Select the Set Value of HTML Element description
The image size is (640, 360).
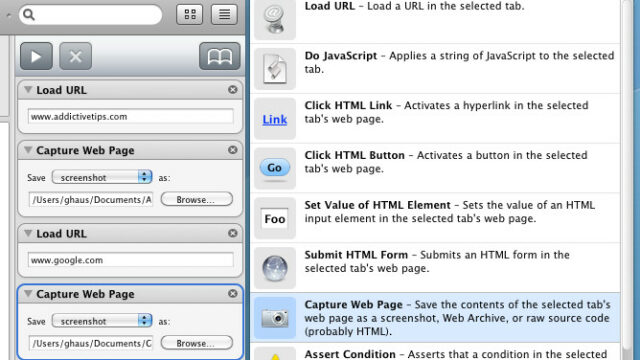pos(449,211)
